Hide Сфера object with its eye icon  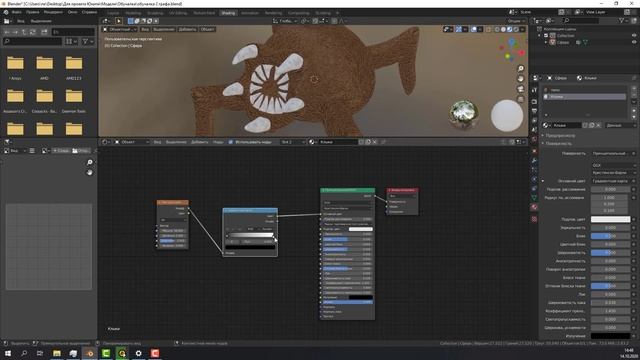click(634, 42)
